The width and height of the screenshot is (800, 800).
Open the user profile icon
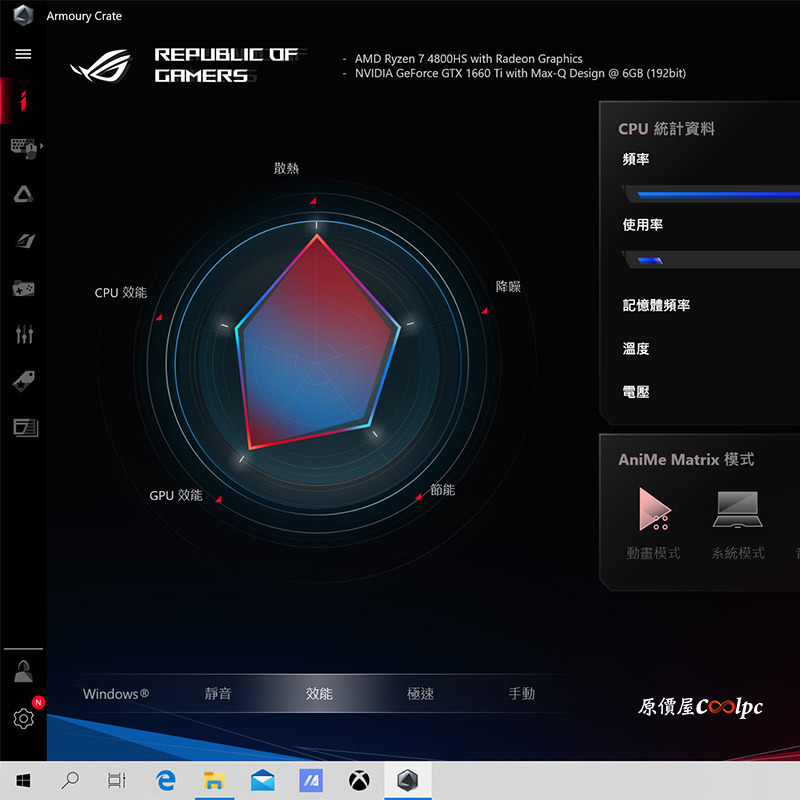pos(23,671)
